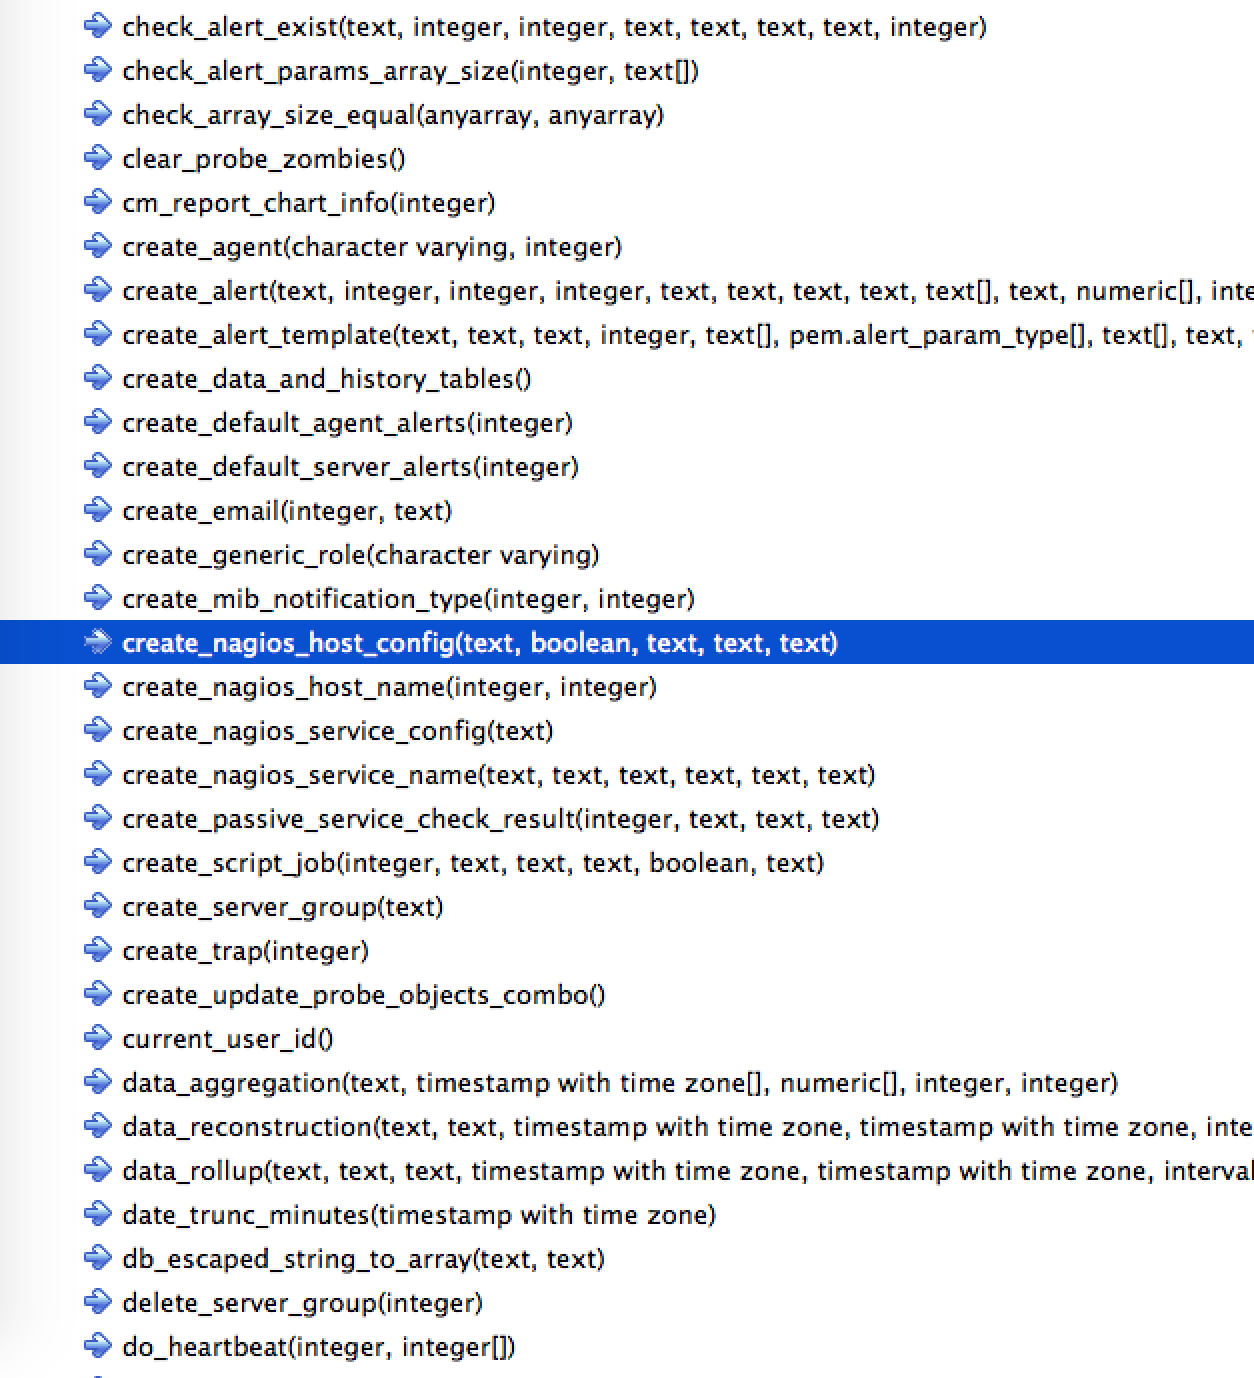Click the function icon for do_heartbeat

click(x=97, y=1346)
